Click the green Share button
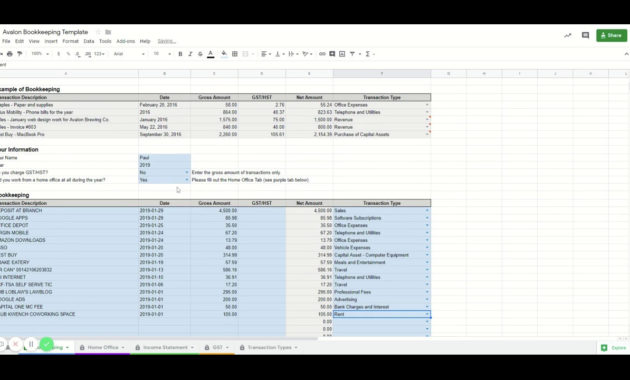This screenshot has width=630, height=380. click(x=611, y=35)
